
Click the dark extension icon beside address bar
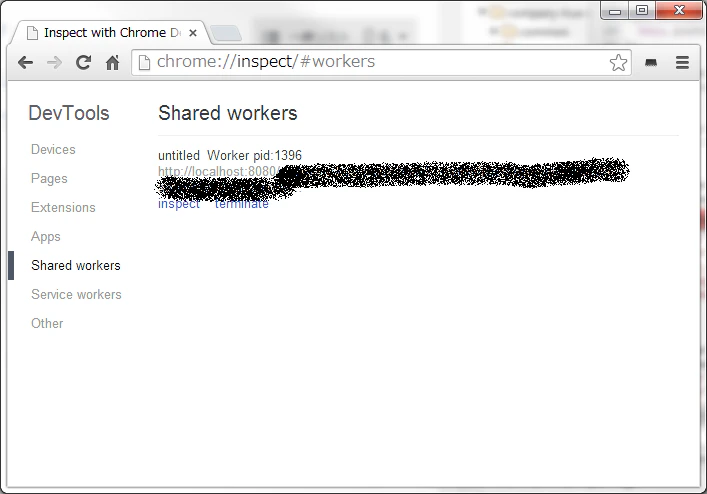point(651,63)
